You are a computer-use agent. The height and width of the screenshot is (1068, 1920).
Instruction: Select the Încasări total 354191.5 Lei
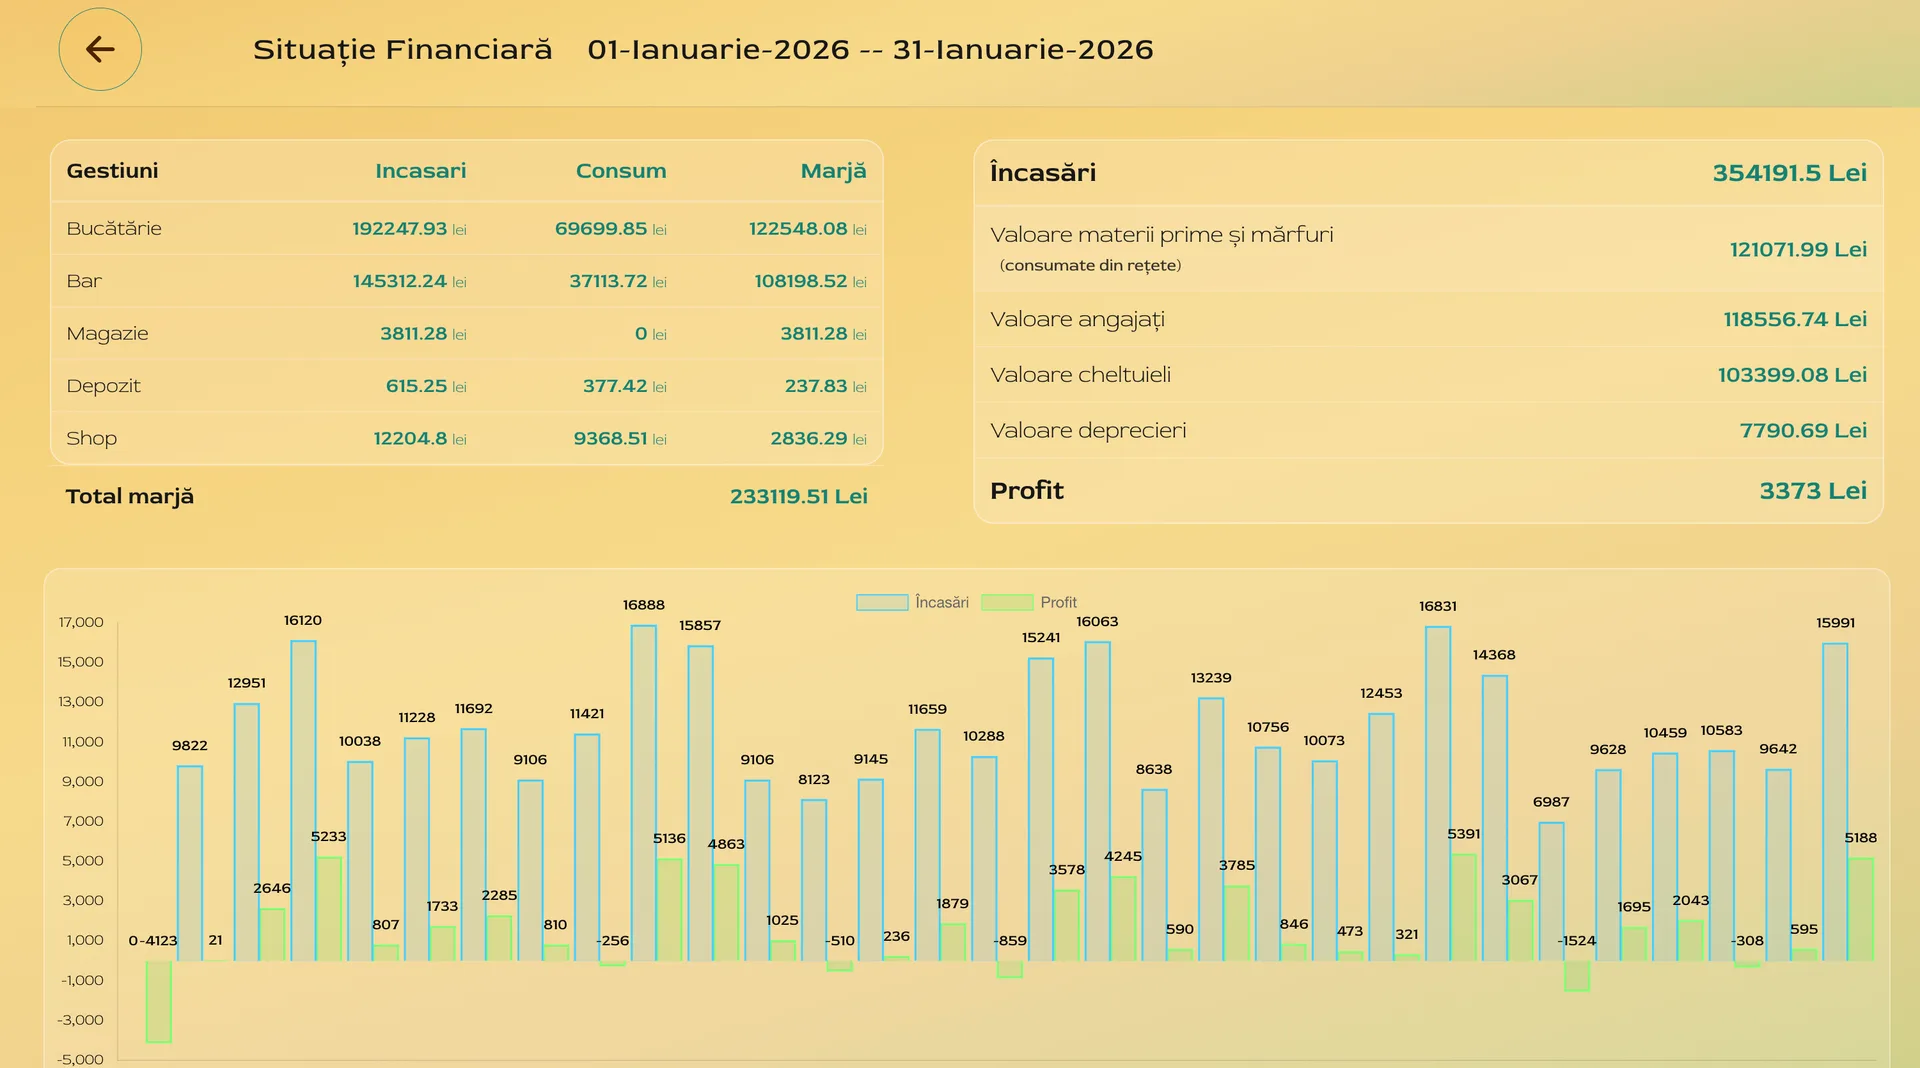1789,172
